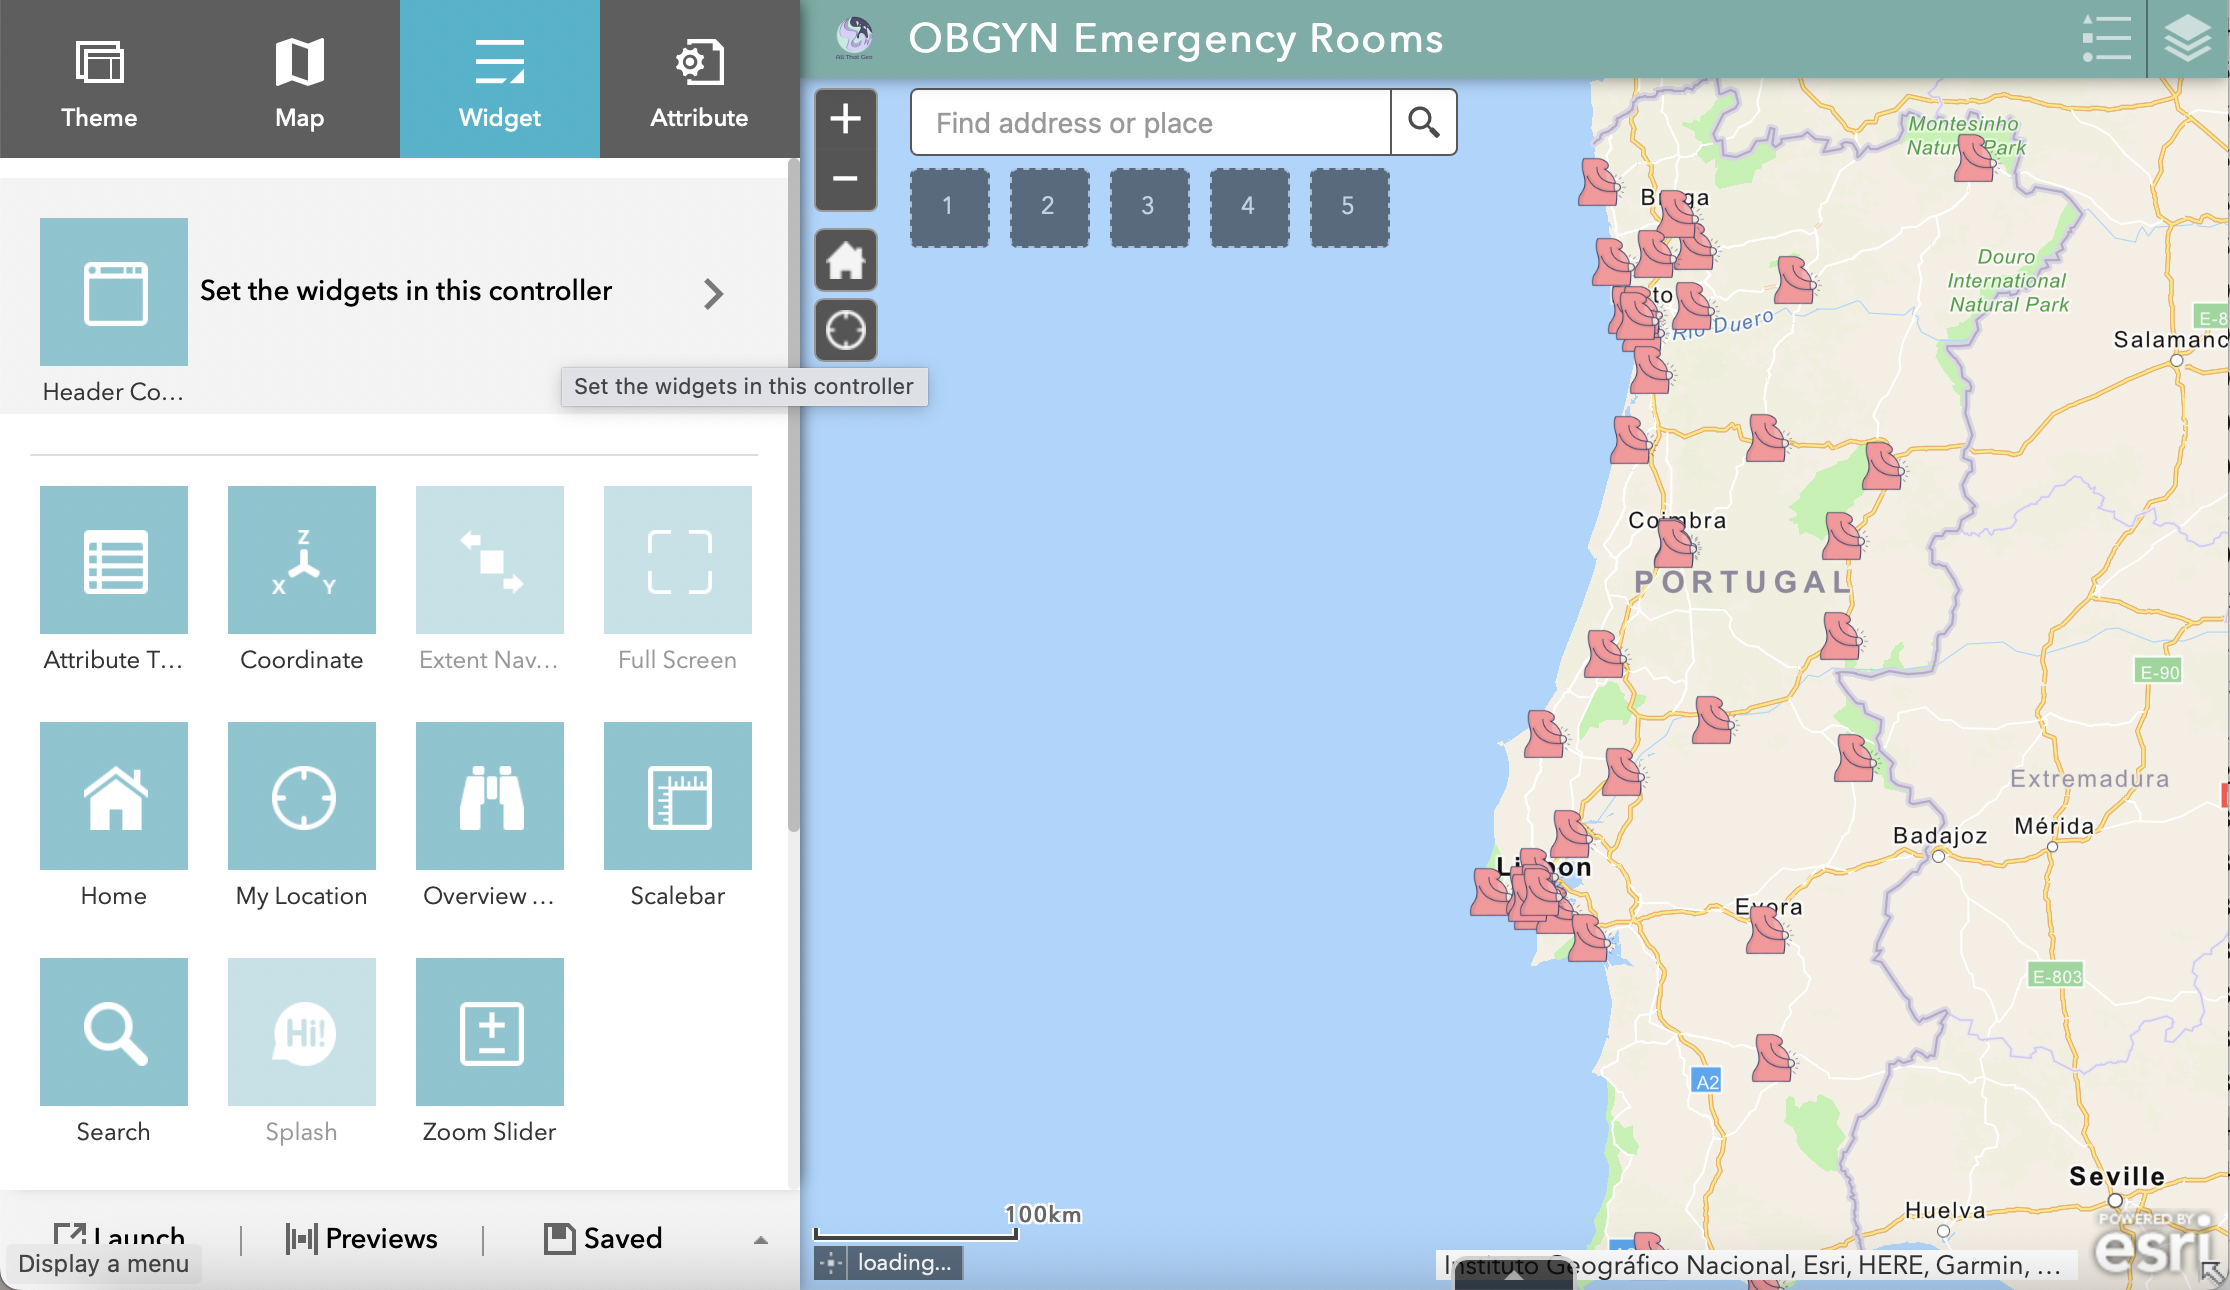
Task: Toggle the Extent Navigate widget
Action: pos(490,560)
